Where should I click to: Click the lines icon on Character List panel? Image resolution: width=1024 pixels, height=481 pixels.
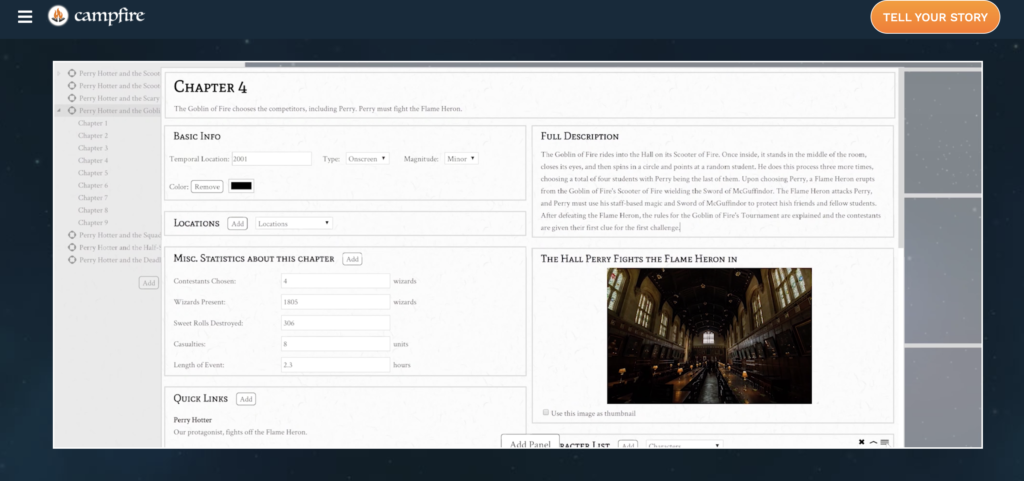pyautogui.click(x=885, y=443)
